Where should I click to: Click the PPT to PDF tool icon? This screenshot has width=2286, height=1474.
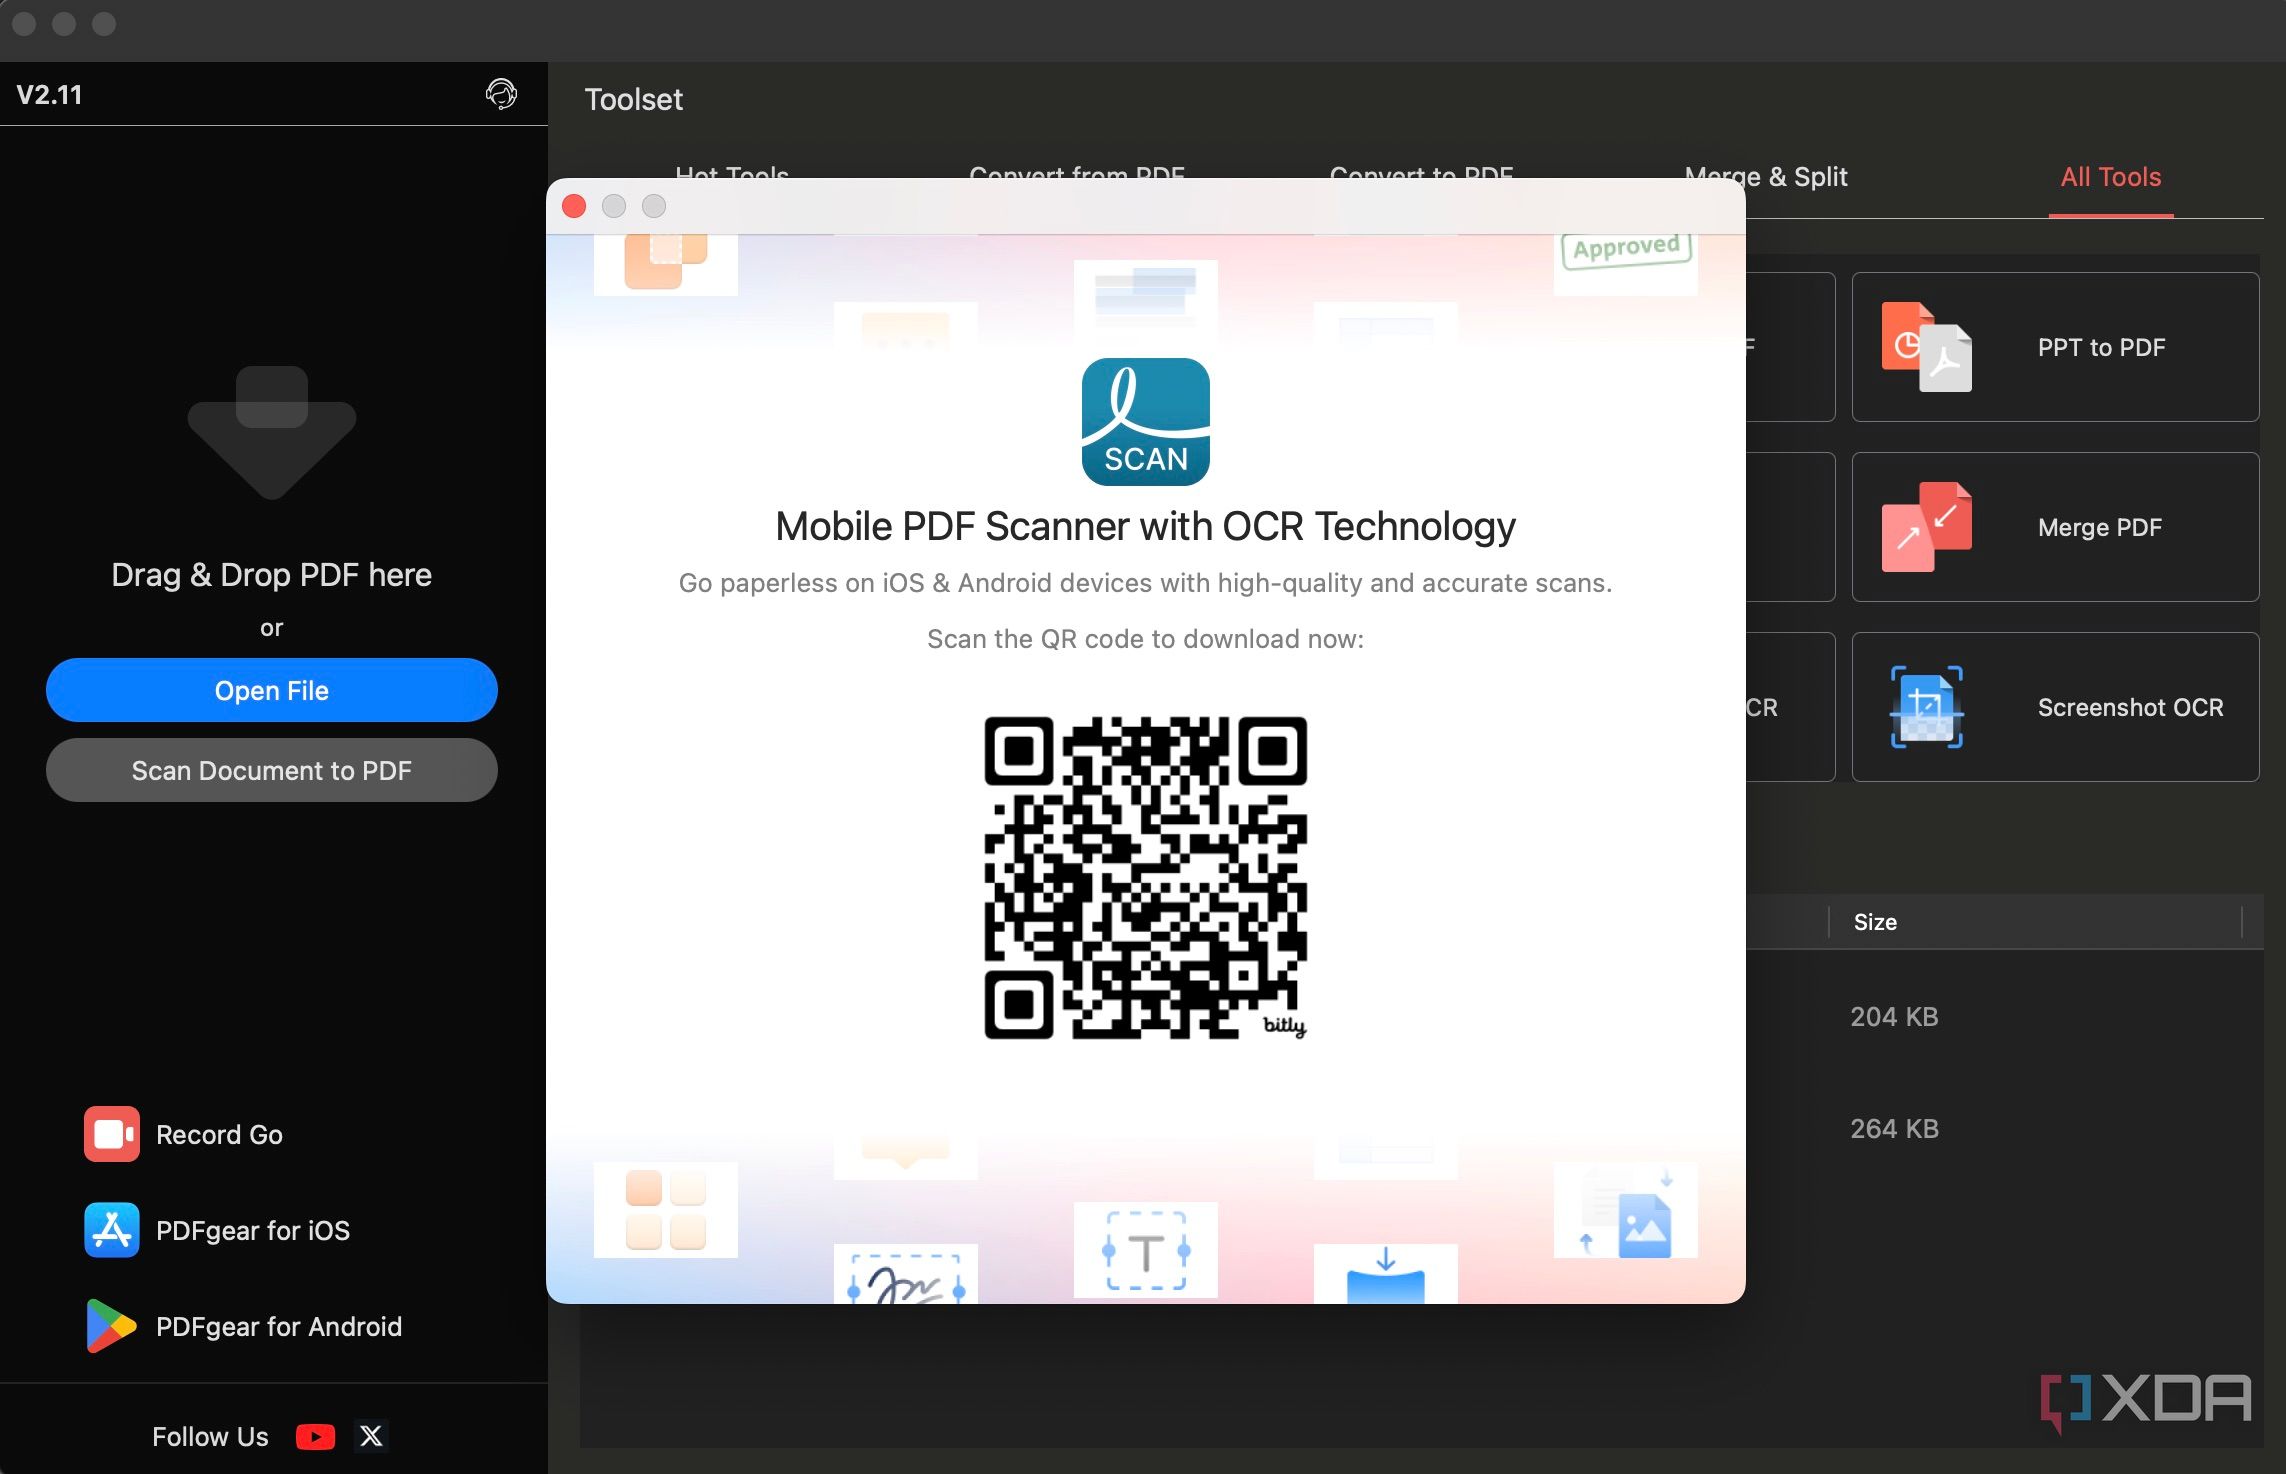pyautogui.click(x=1926, y=347)
